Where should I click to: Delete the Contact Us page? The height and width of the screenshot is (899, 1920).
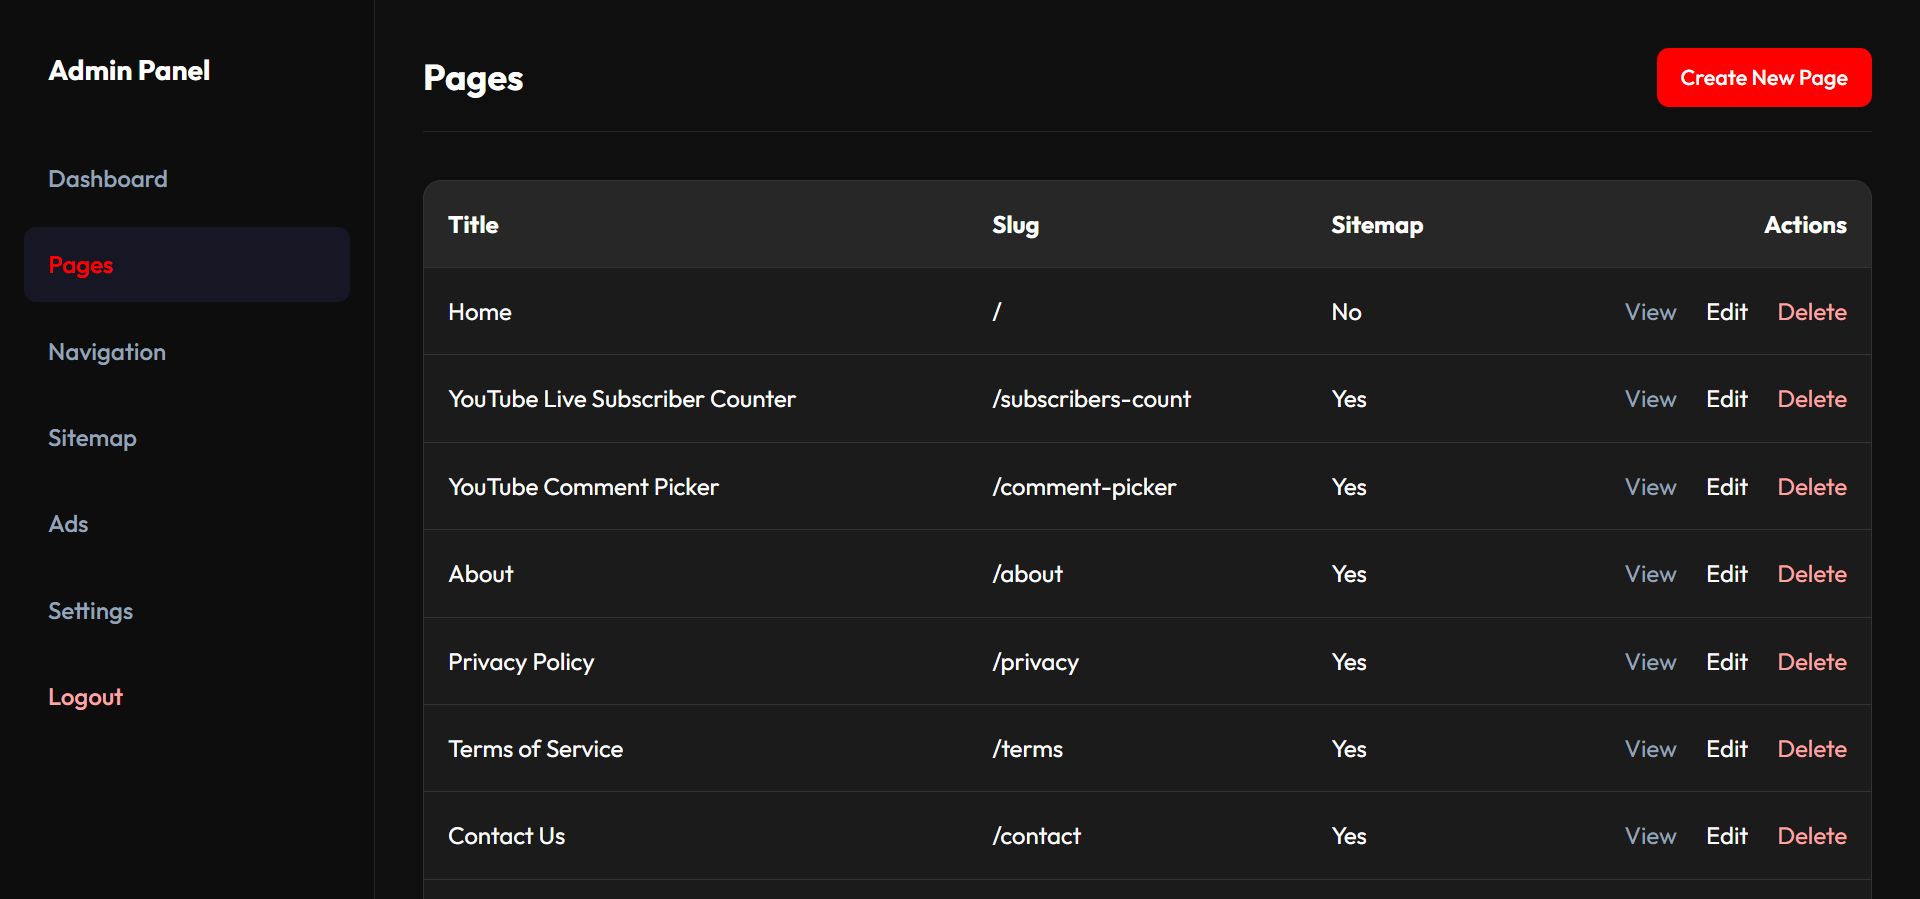[1811, 836]
